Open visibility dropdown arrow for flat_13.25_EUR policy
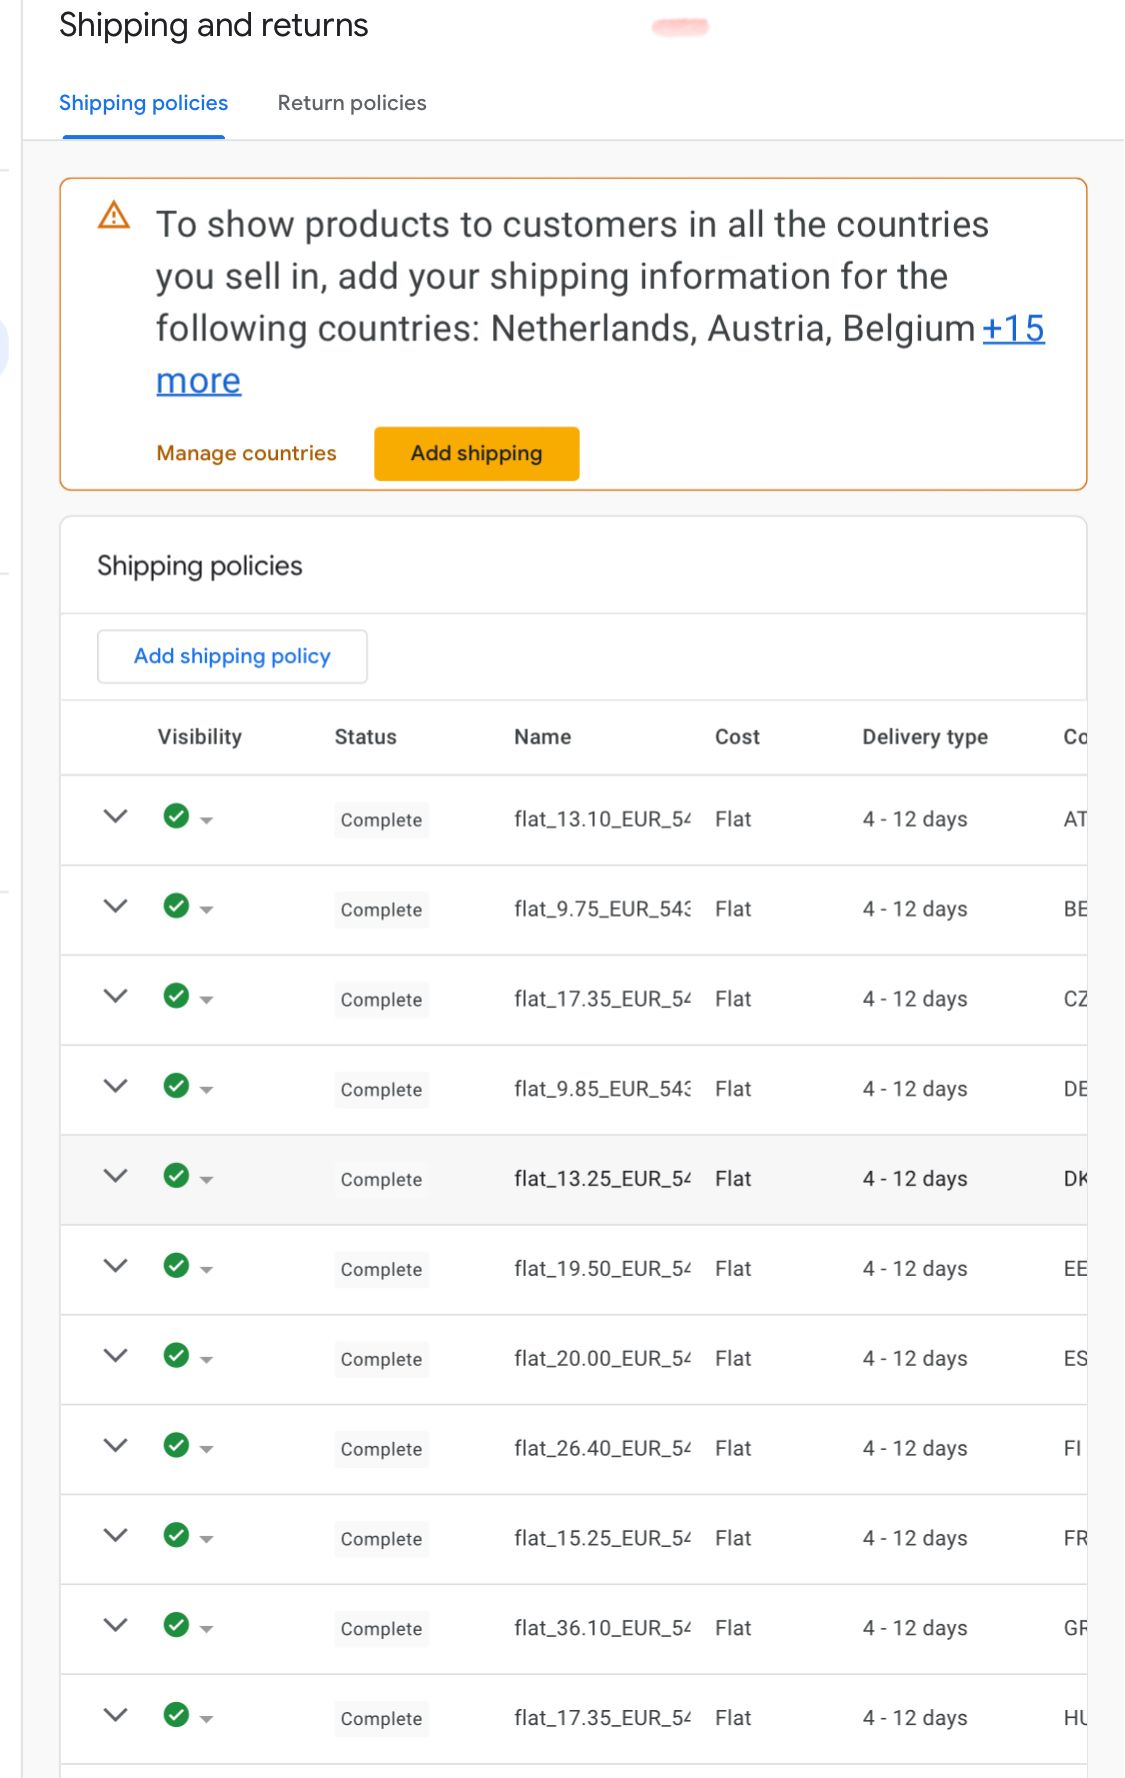Image resolution: width=1125 pixels, height=1778 pixels. (207, 1180)
